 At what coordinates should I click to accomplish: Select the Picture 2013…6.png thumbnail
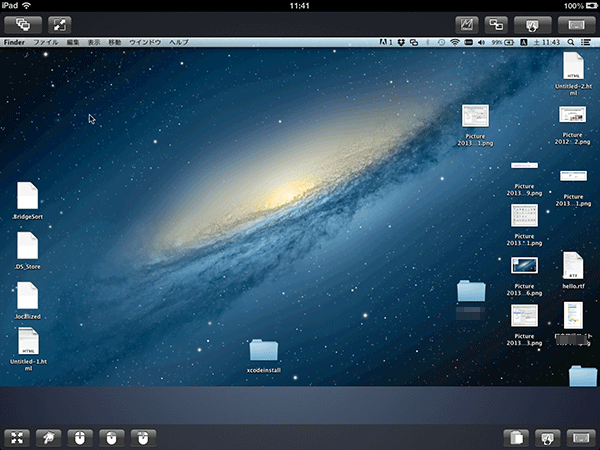(x=524, y=265)
